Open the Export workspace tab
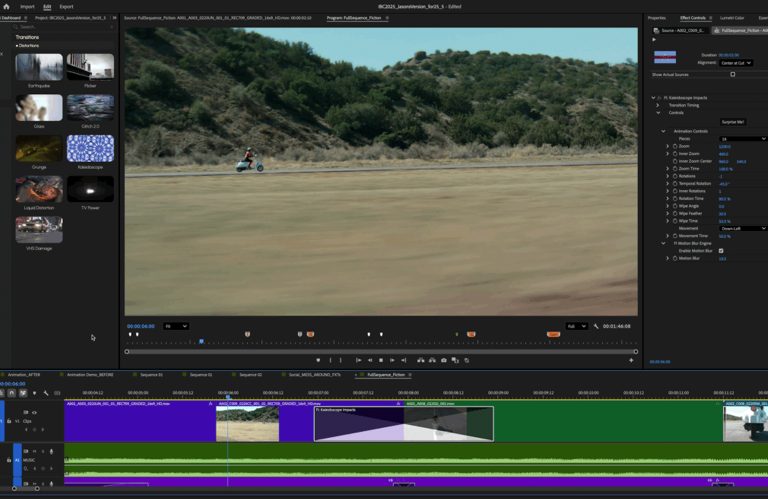Viewport: 768px width, 499px height. pyautogui.click(x=67, y=7)
